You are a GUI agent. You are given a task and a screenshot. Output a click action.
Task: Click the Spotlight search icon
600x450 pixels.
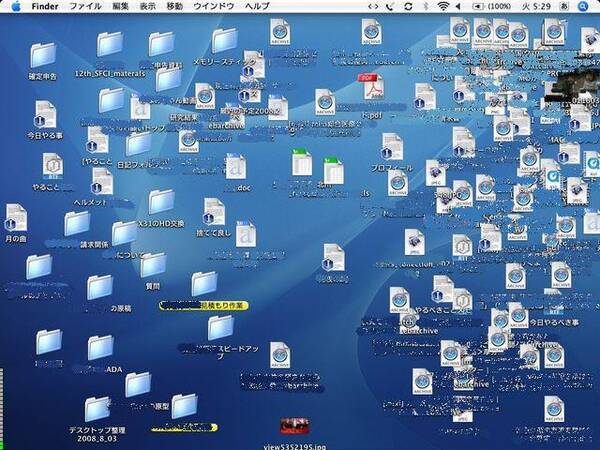pos(589,6)
